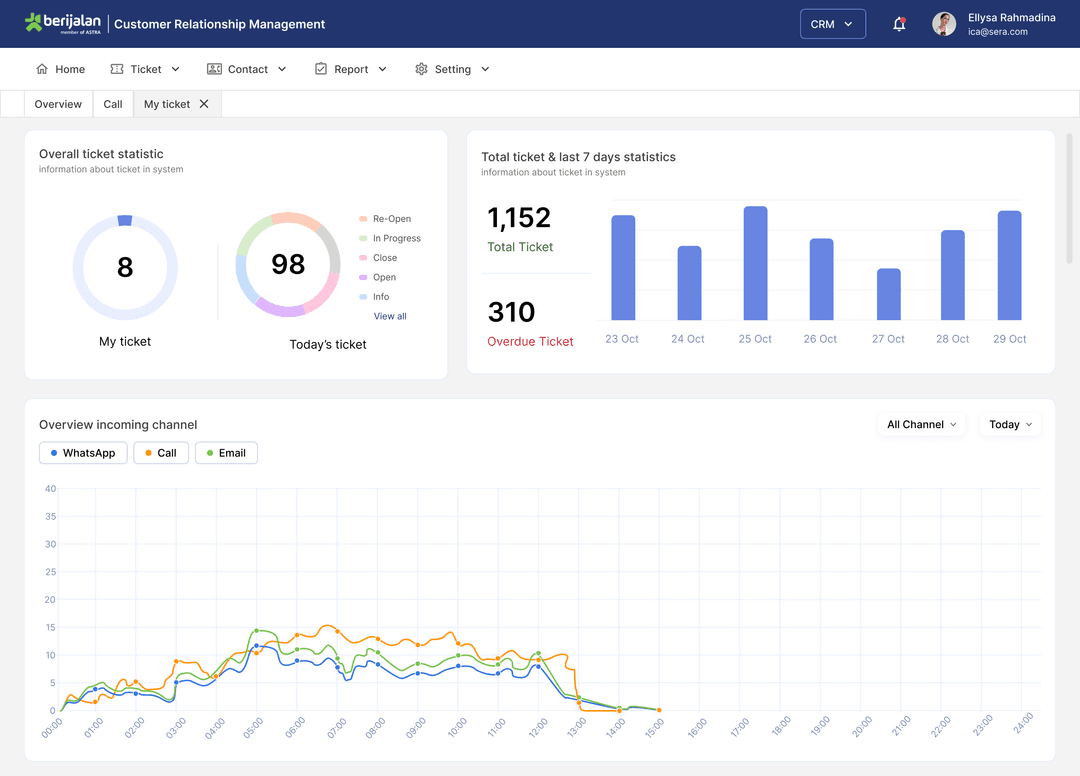
Task: Toggle the WhatsApp channel series
Action: click(x=83, y=453)
